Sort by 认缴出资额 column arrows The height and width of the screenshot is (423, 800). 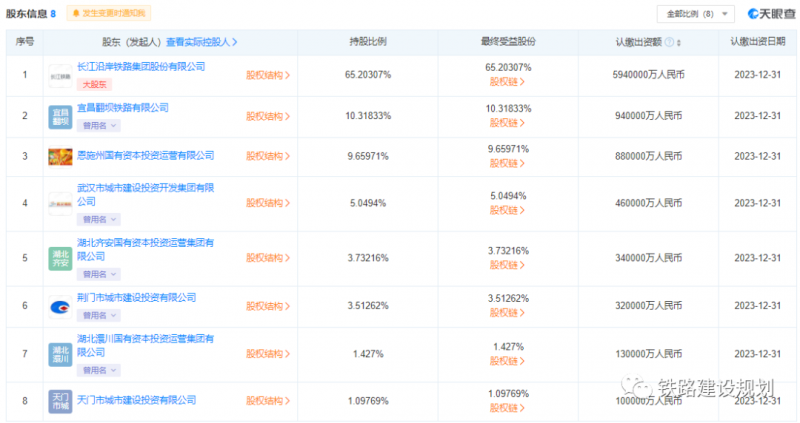[x=679, y=43]
